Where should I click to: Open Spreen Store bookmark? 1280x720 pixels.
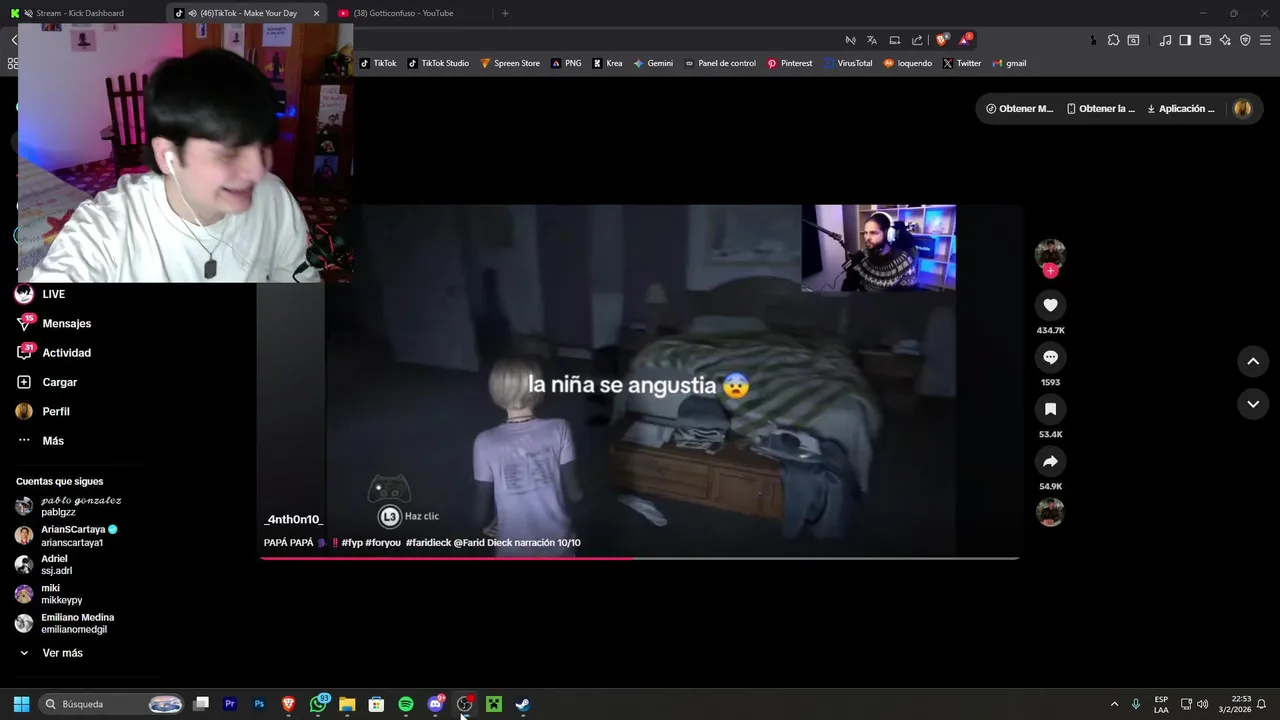pyautogui.click(x=510, y=63)
